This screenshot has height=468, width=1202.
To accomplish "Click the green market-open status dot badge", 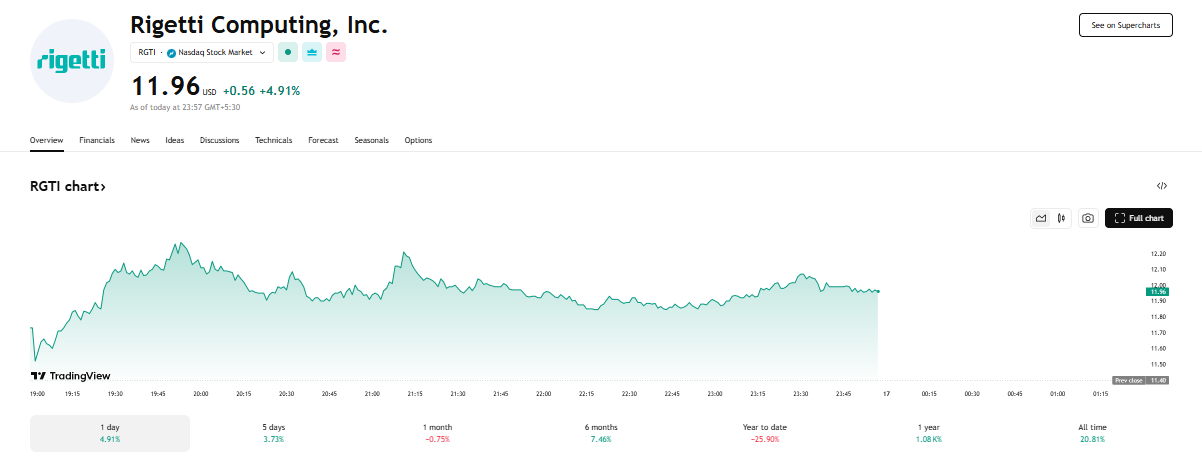I will pyautogui.click(x=288, y=52).
